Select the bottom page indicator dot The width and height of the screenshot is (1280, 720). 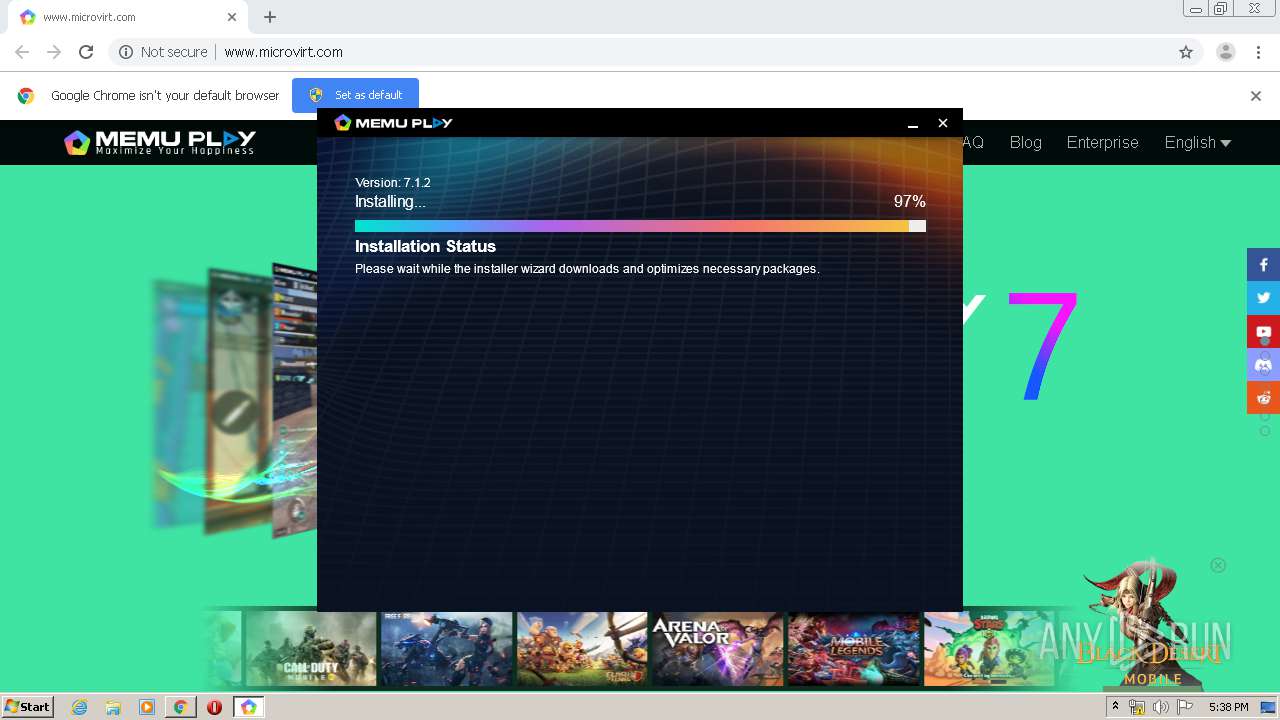[x=1265, y=431]
